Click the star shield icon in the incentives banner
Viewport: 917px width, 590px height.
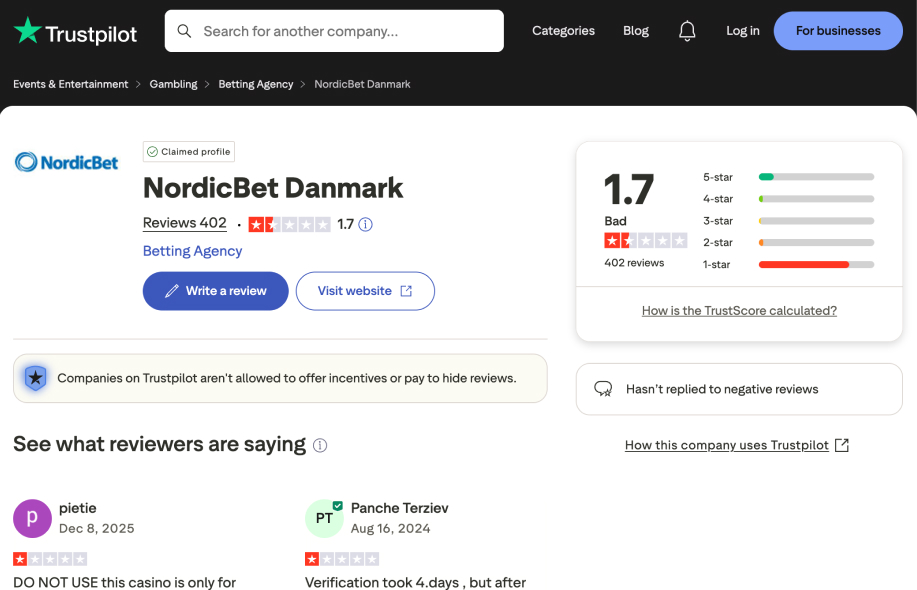pos(35,378)
